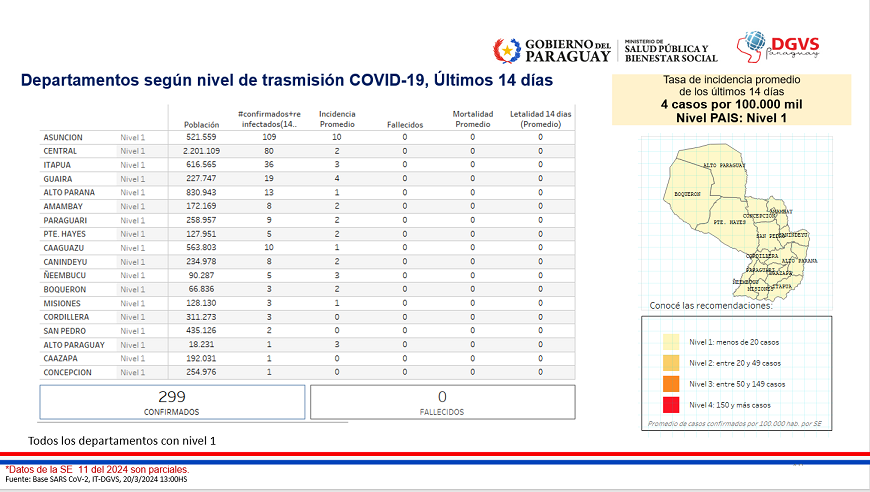Select the Nivel 1 yellow legend swatch
This screenshot has height=492, width=870.
pos(670,341)
